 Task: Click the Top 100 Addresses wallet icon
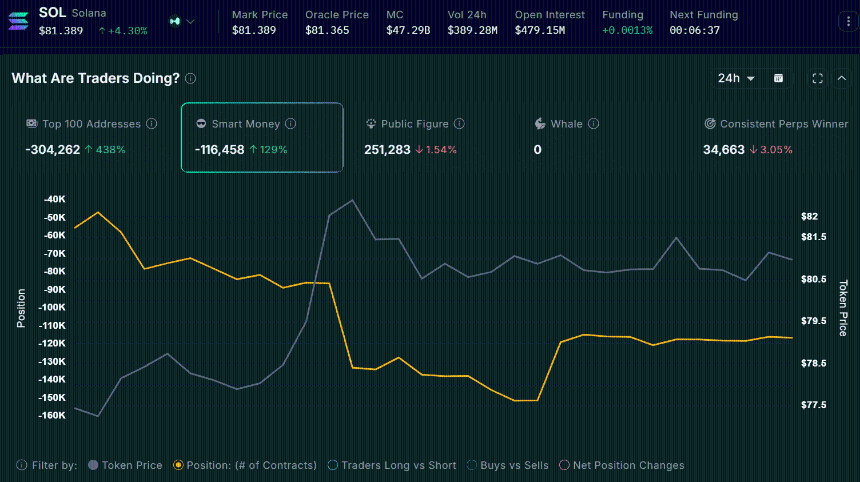32,124
